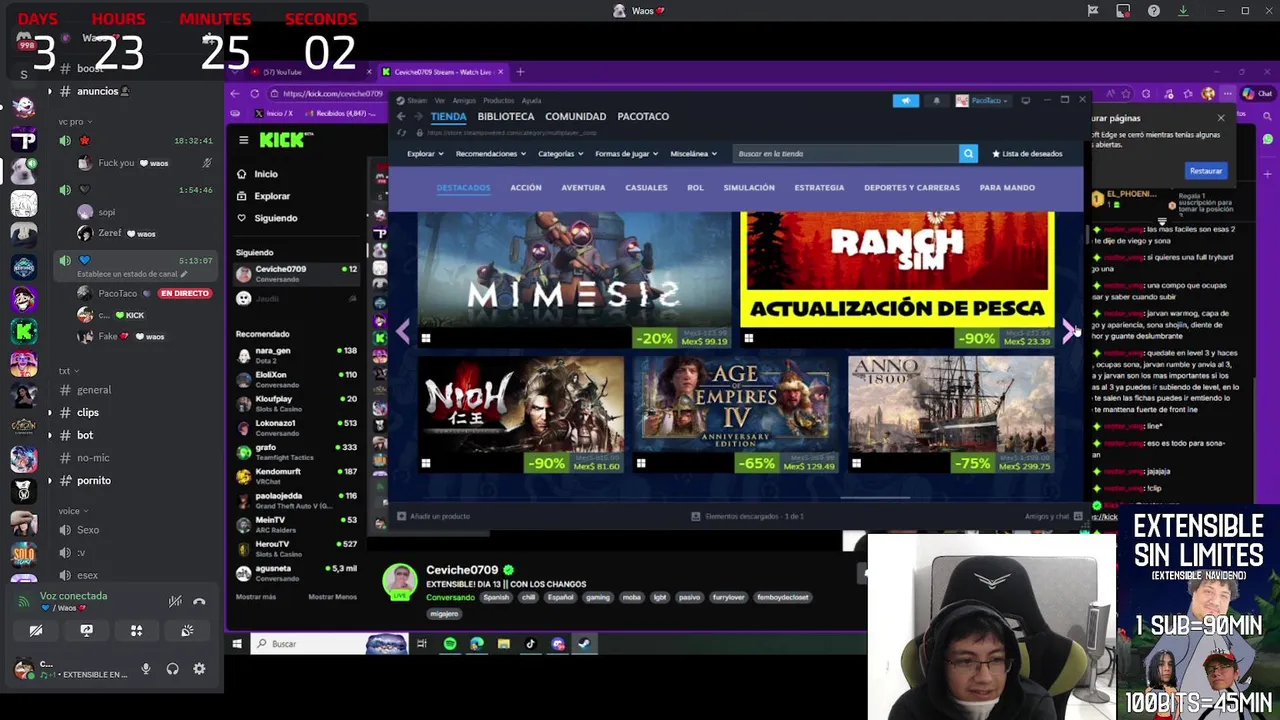Viewport: 1280px width, 720px height.
Task: Select the green K server icon in Discord
Action: point(24,331)
